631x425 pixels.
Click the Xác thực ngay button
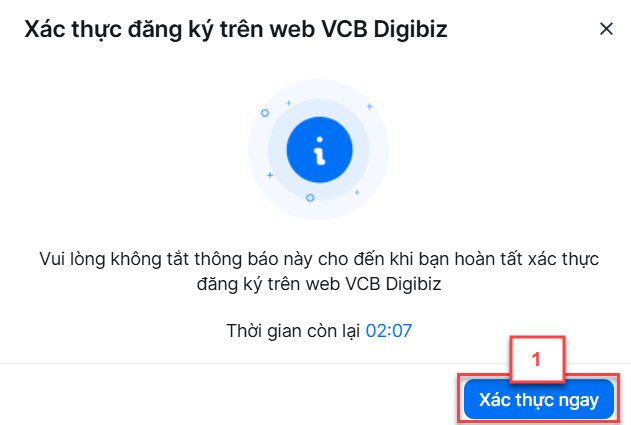539,399
